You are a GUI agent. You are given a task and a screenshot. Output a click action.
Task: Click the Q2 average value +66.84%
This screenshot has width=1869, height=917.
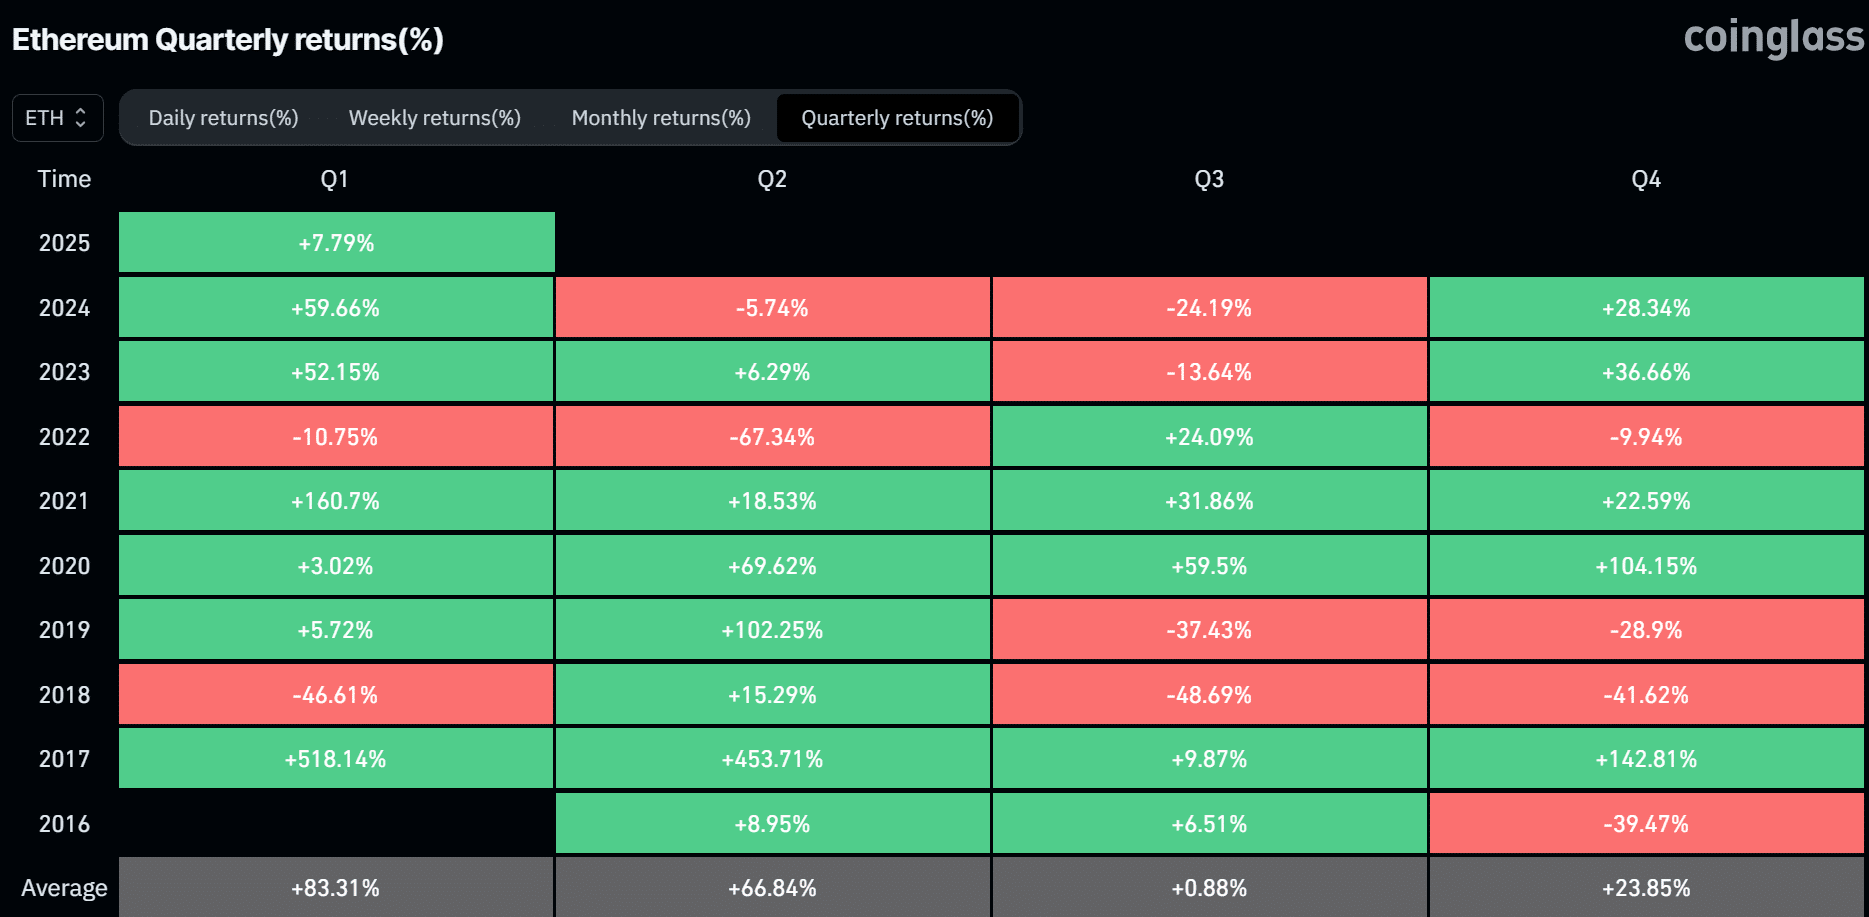click(x=773, y=887)
